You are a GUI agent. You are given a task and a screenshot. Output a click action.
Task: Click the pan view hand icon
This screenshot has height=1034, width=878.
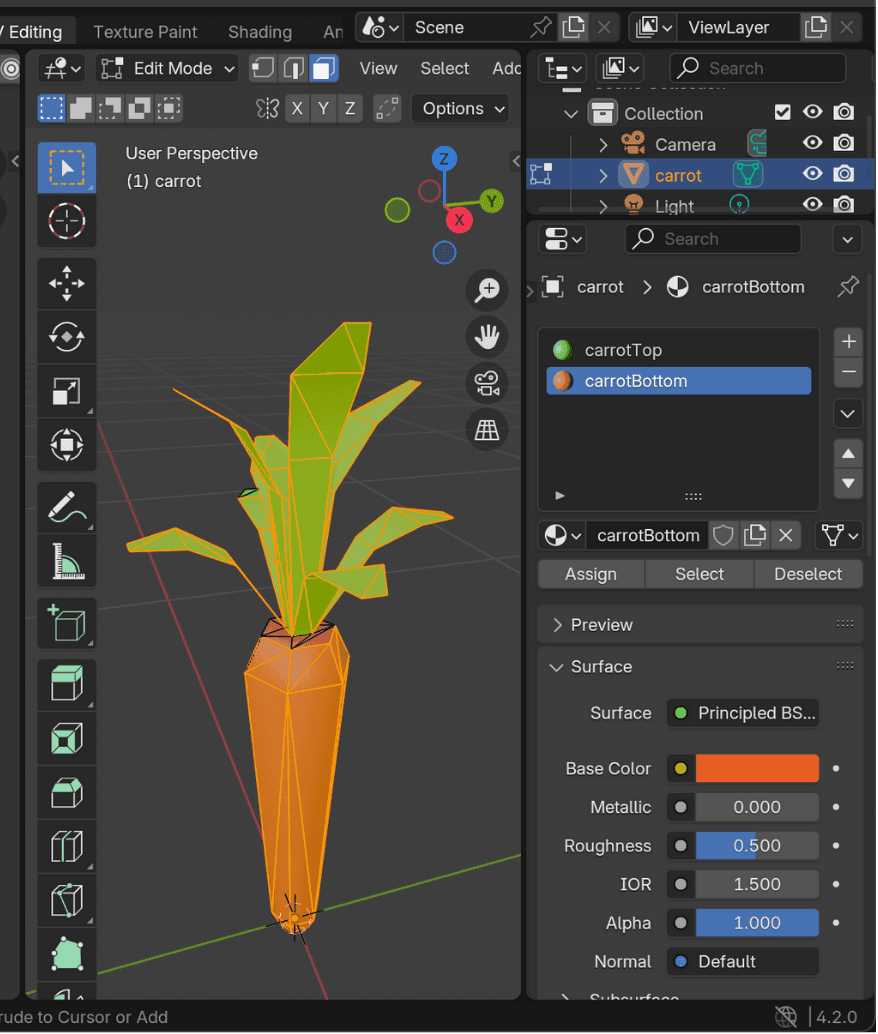click(487, 337)
